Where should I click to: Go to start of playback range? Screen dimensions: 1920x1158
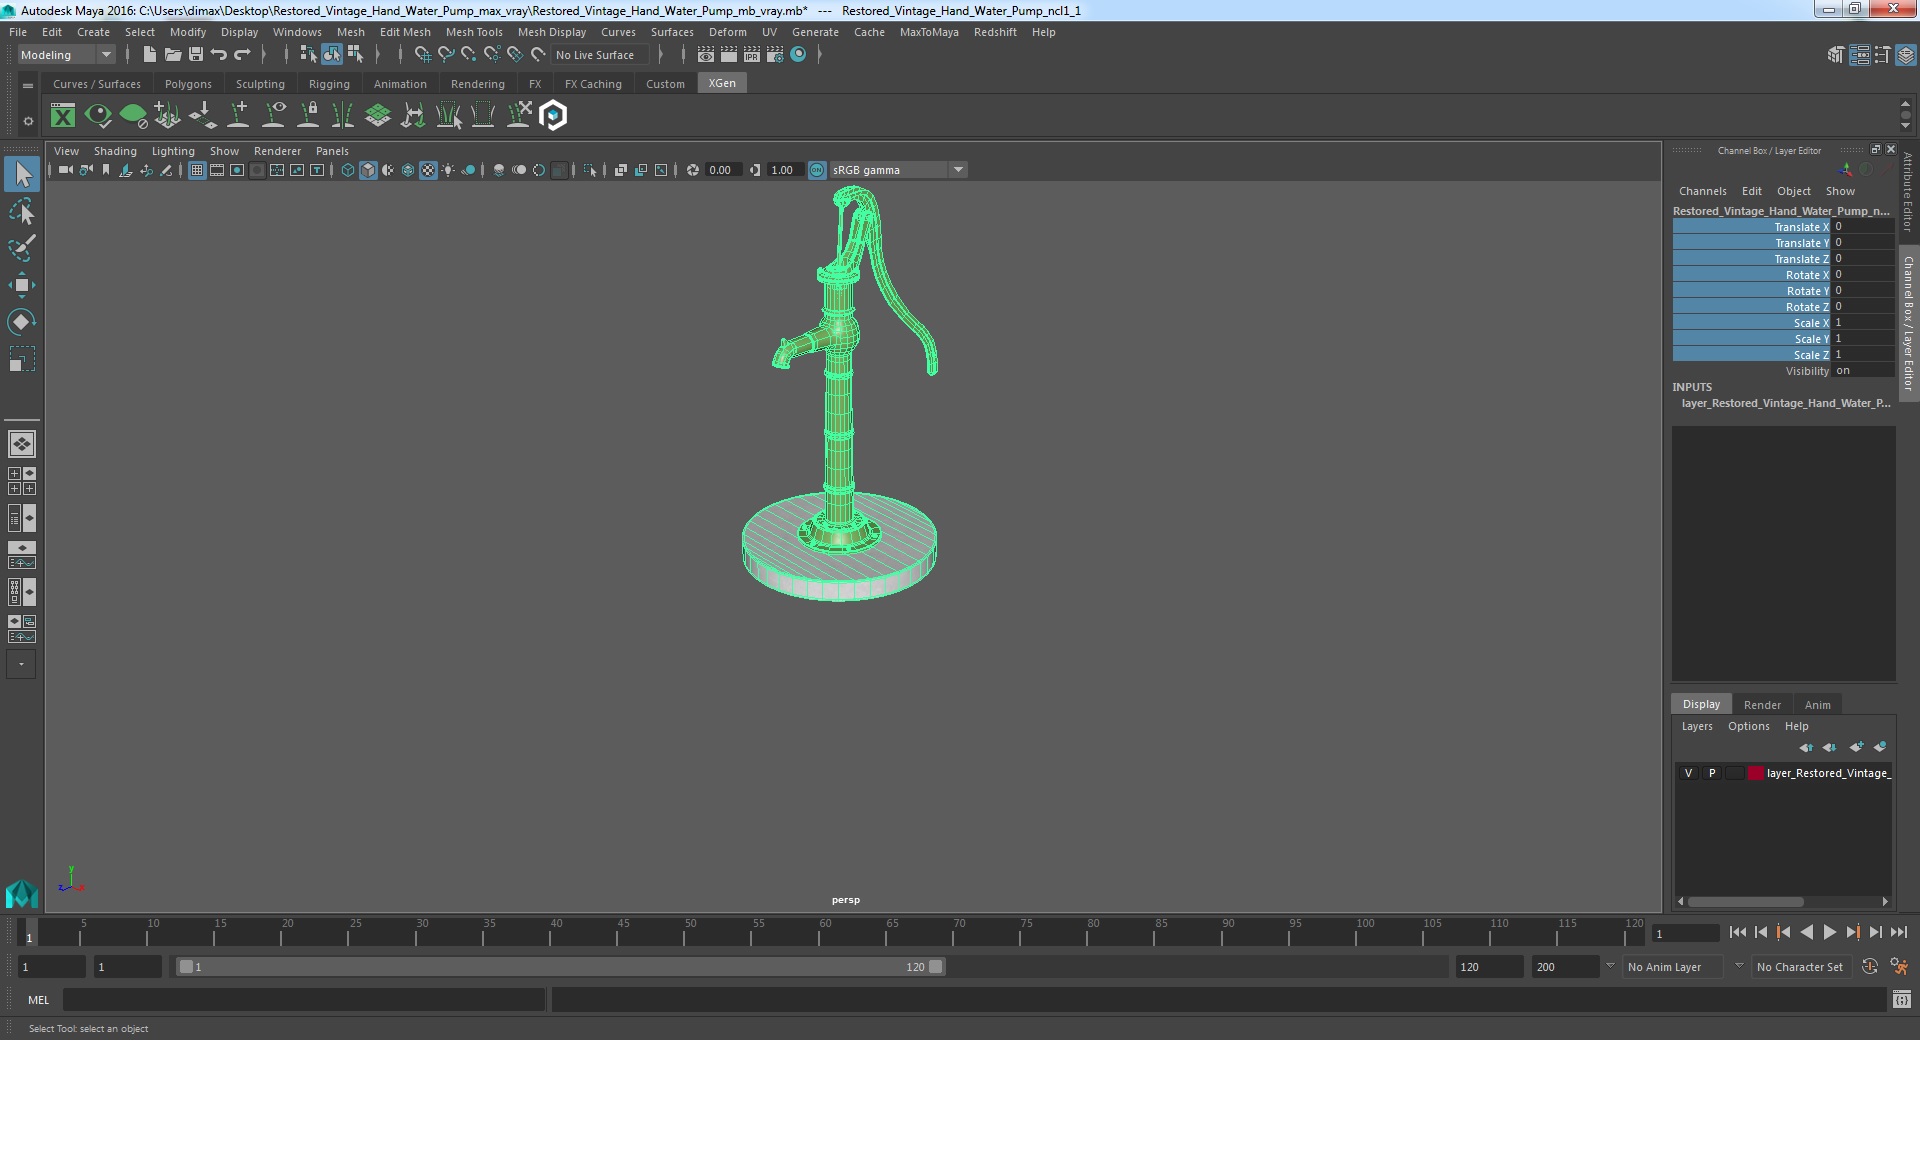1737,932
